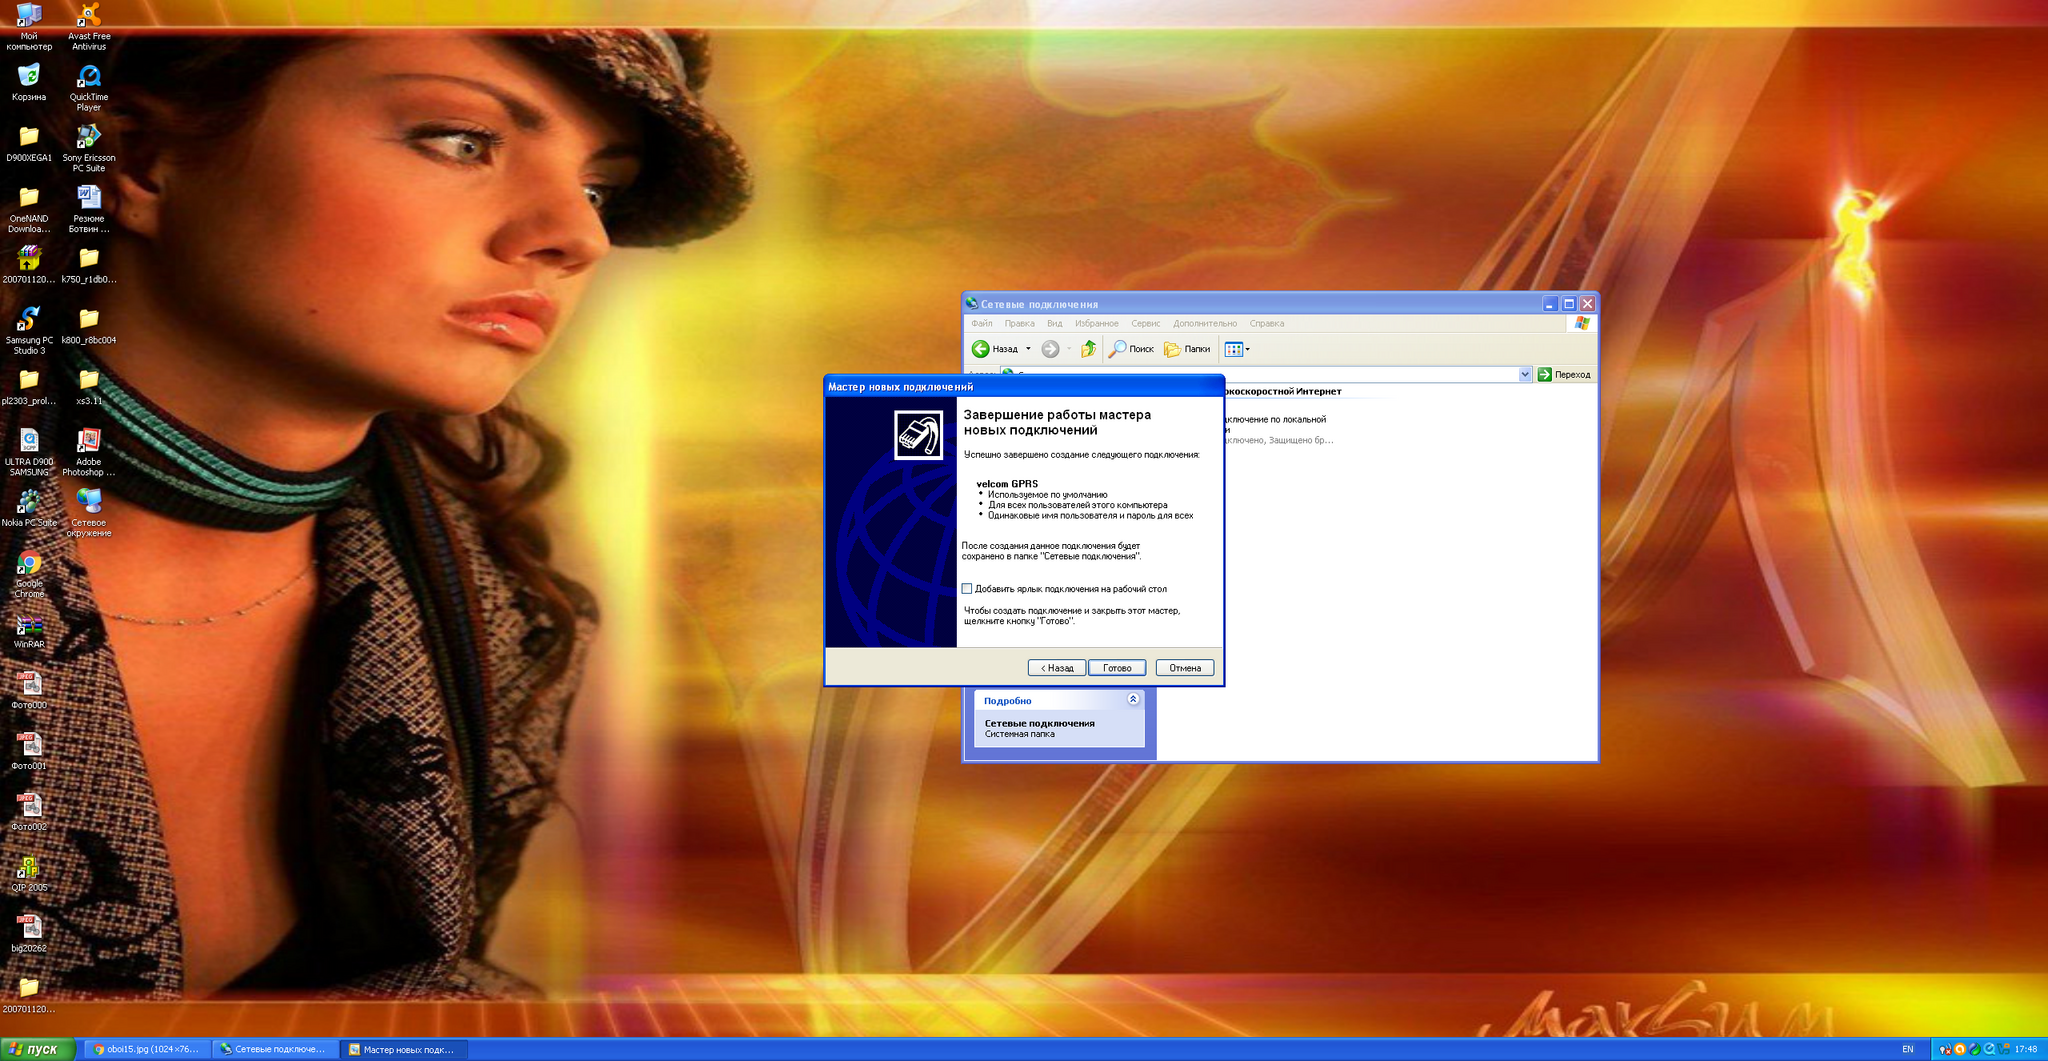Open the xs3.11 folder
Viewport: 2048px width, 1061px height.
89,387
